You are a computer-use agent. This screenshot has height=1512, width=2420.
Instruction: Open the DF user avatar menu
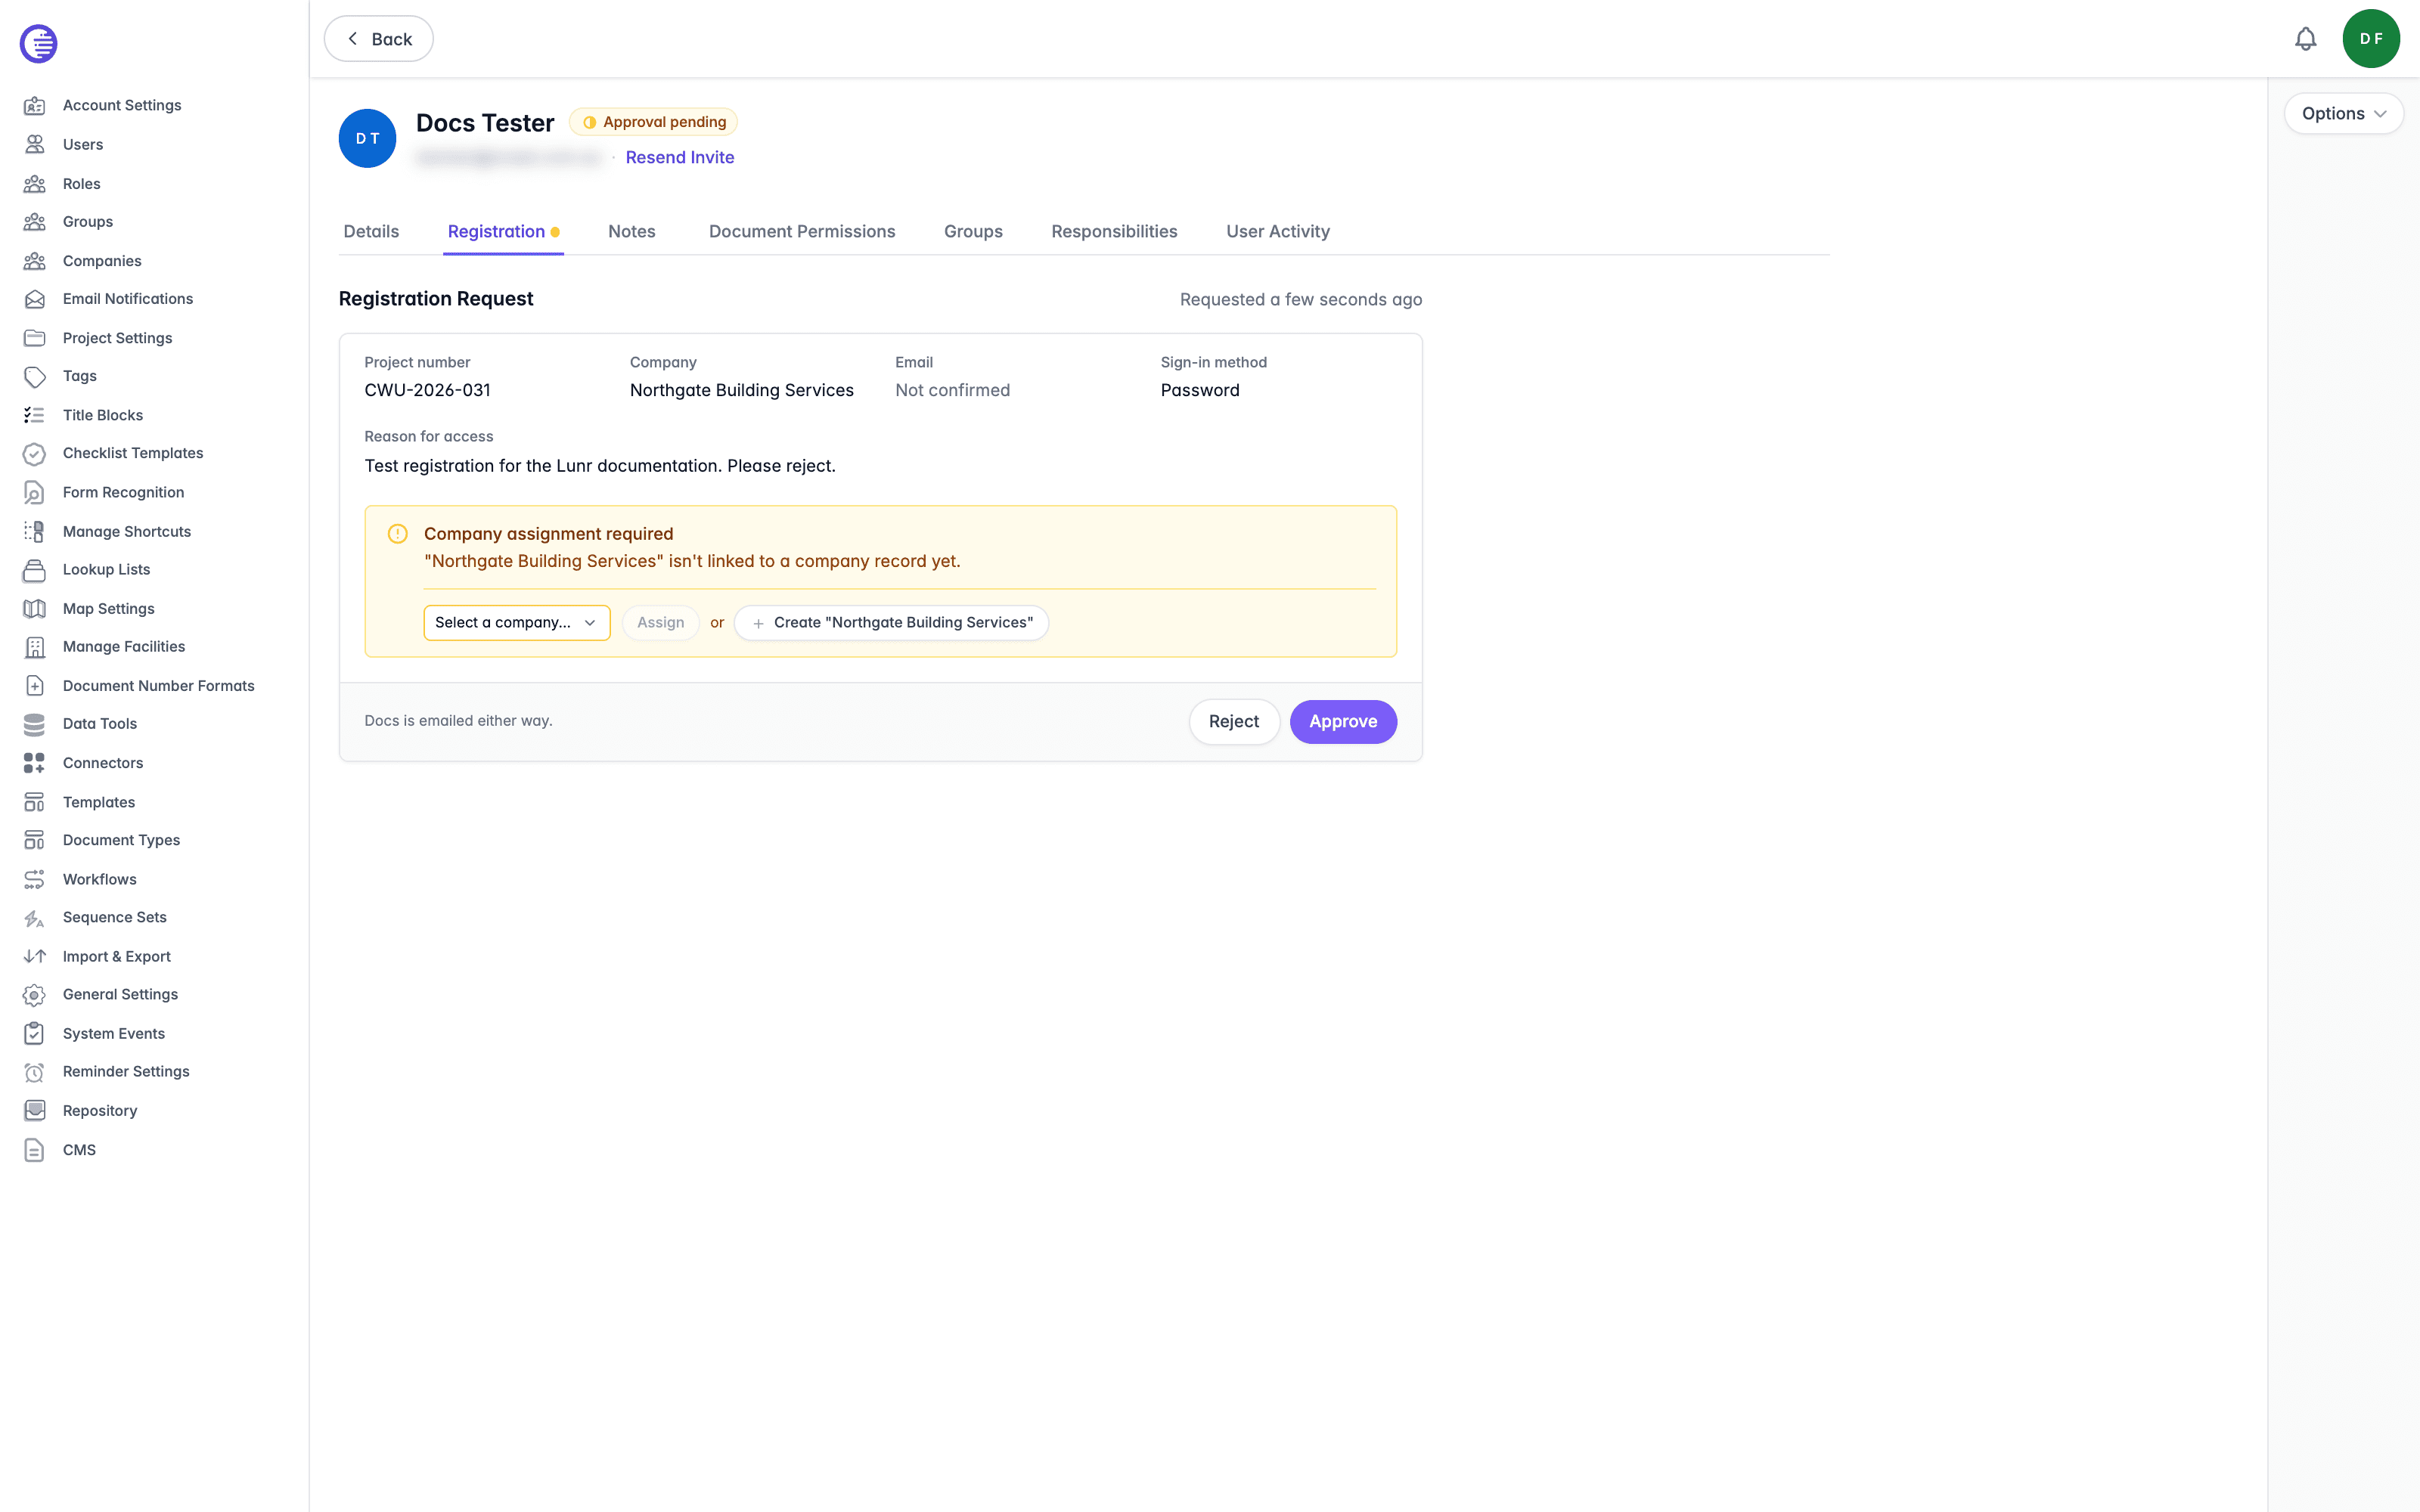pyautogui.click(x=2370, y=39)
